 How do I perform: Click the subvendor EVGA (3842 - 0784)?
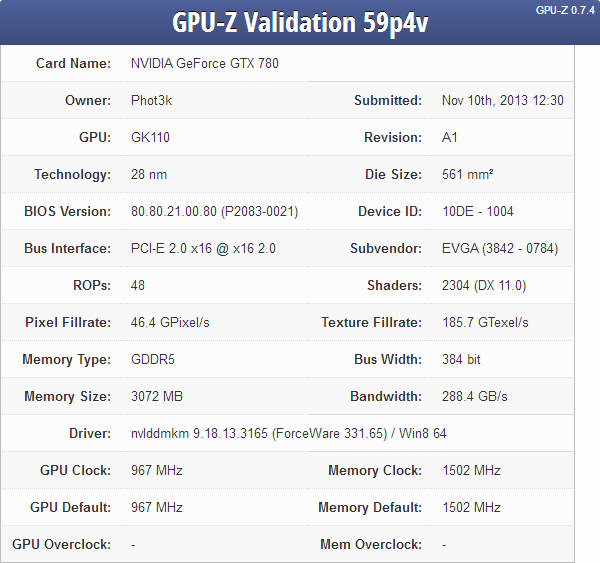[499, 248]
